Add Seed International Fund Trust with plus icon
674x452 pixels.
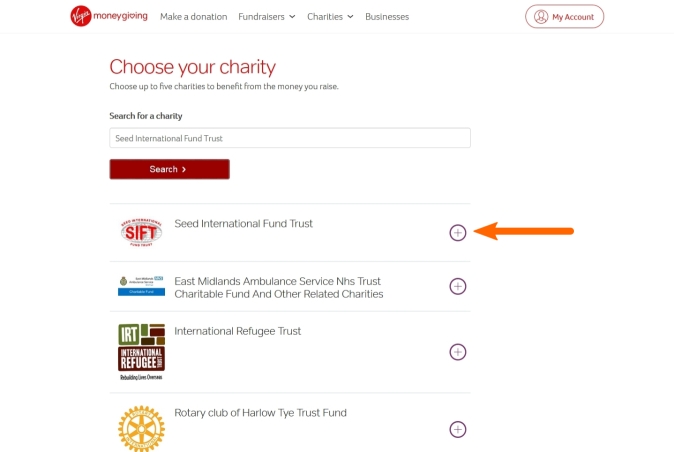(x=458, y=232)
